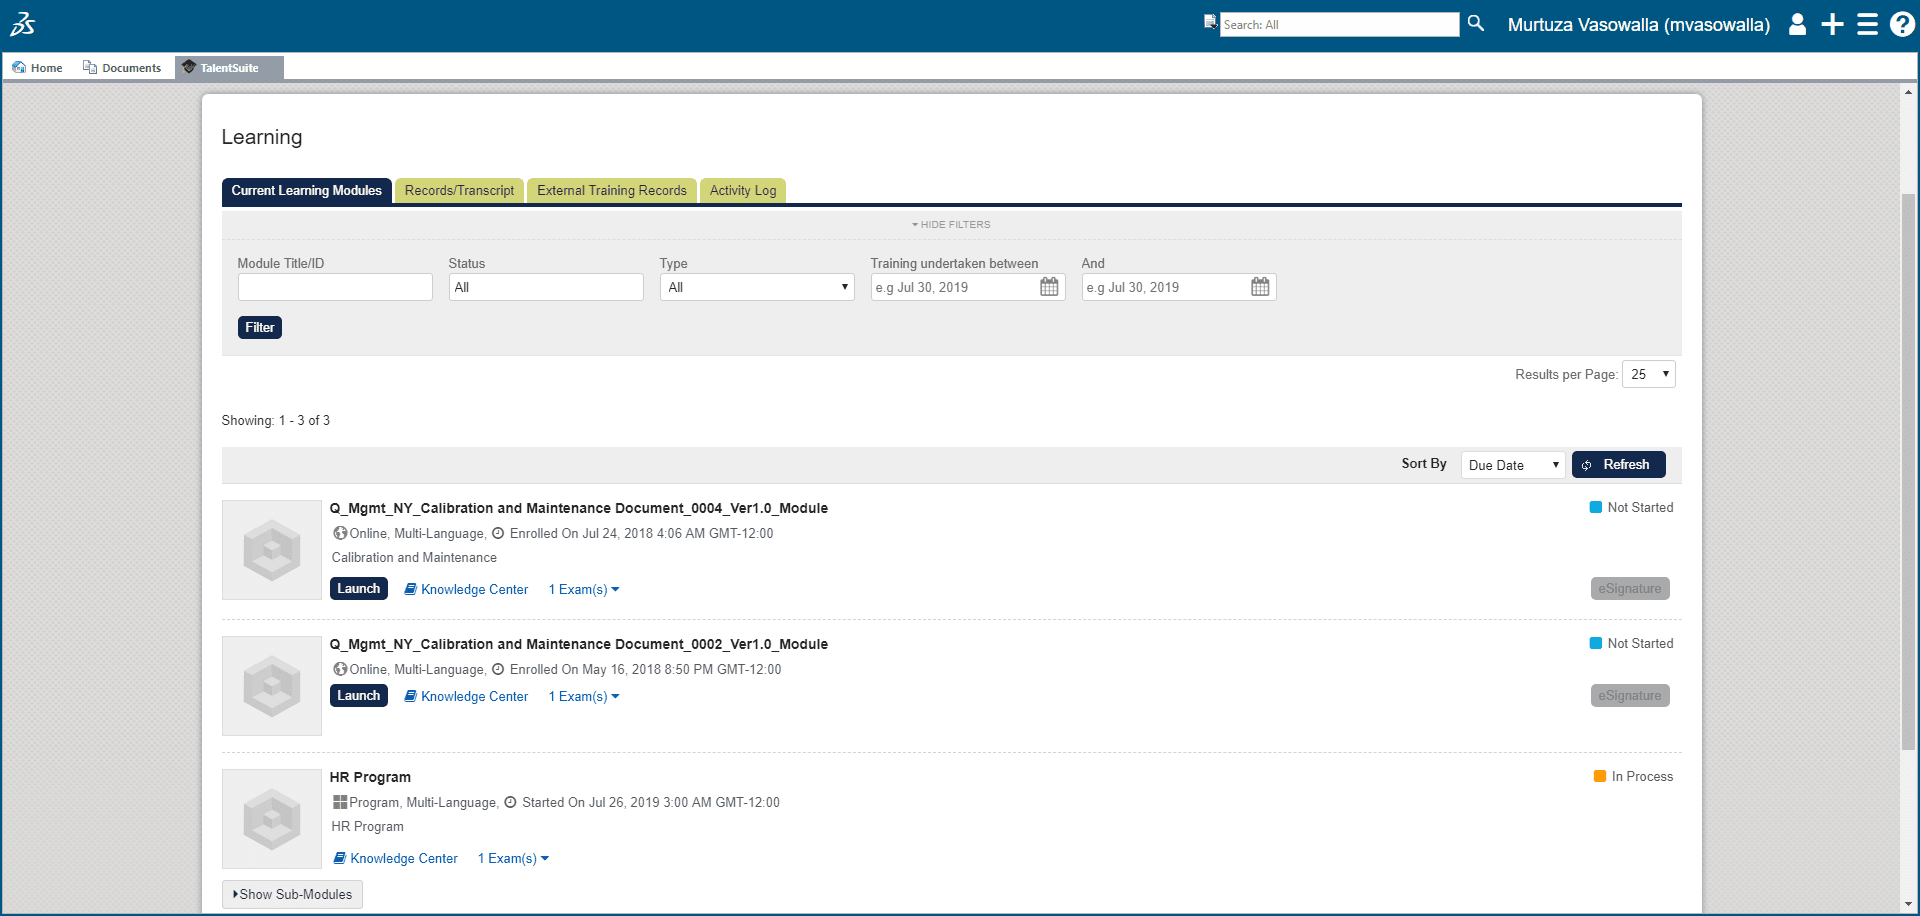Click the Module Title/ID input field

[335, 287]
